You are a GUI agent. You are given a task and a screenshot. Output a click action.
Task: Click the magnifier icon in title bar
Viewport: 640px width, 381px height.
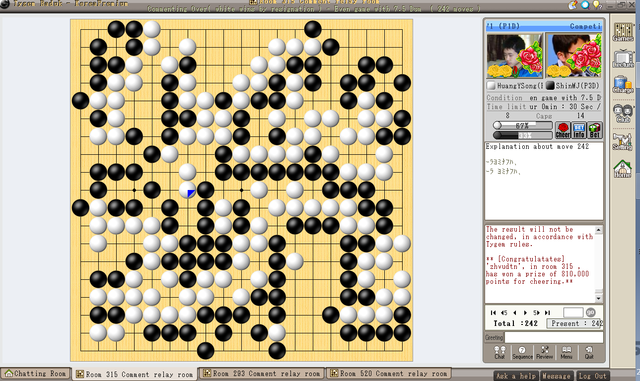tap(585, 5)
